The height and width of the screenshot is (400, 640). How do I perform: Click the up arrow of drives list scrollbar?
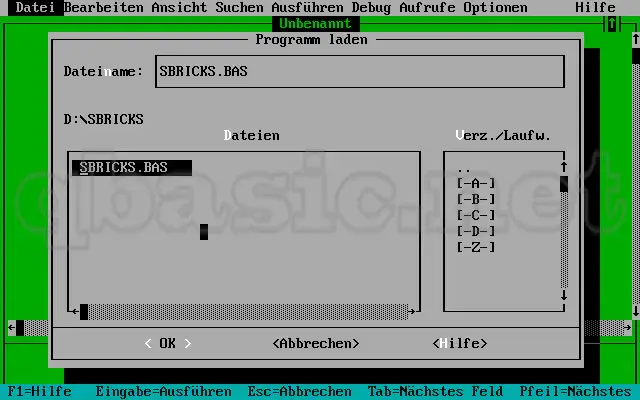[564, 167]
